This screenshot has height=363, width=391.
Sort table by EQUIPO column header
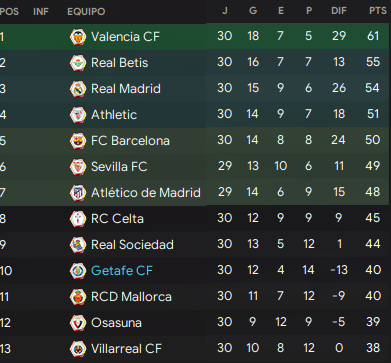86,12
